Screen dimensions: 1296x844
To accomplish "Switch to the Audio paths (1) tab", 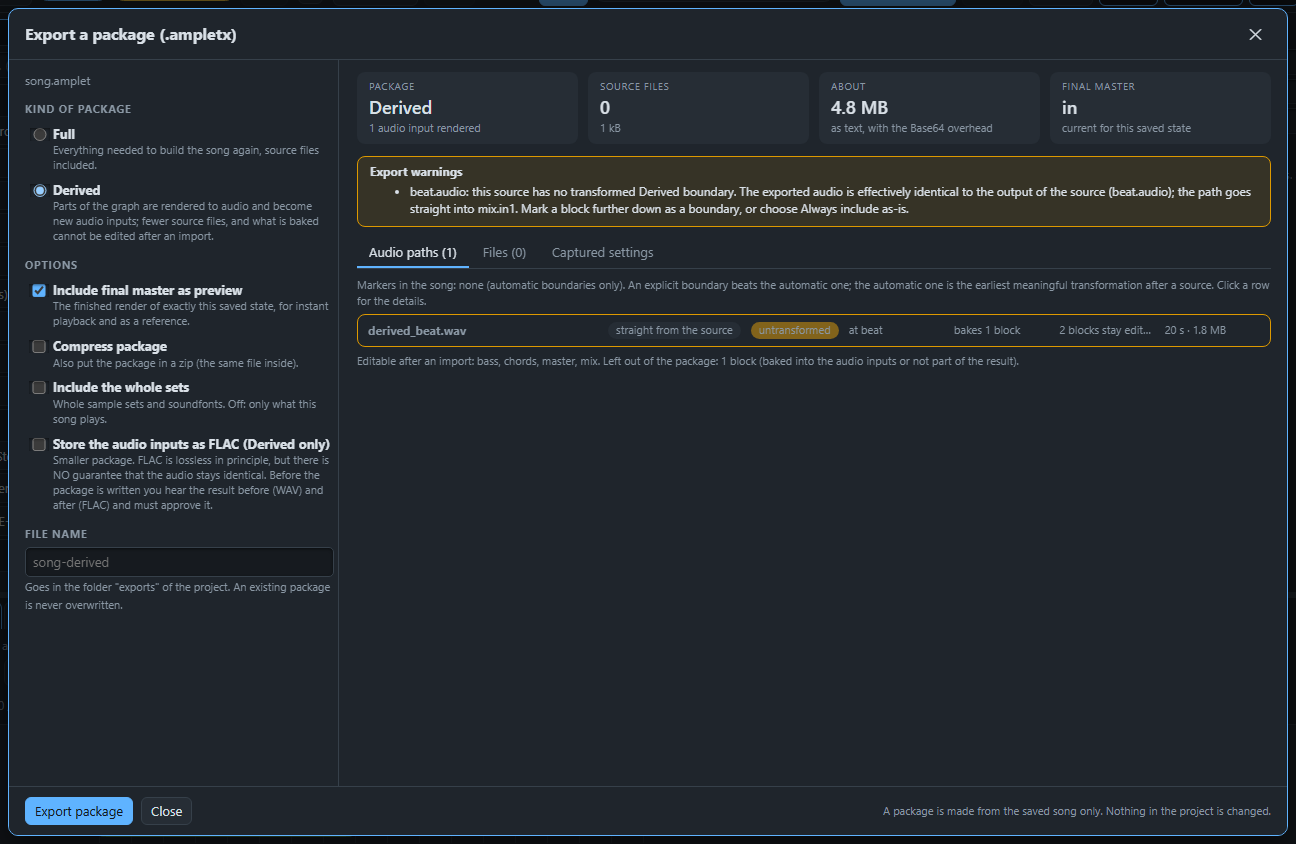I will tap(413, 253).
